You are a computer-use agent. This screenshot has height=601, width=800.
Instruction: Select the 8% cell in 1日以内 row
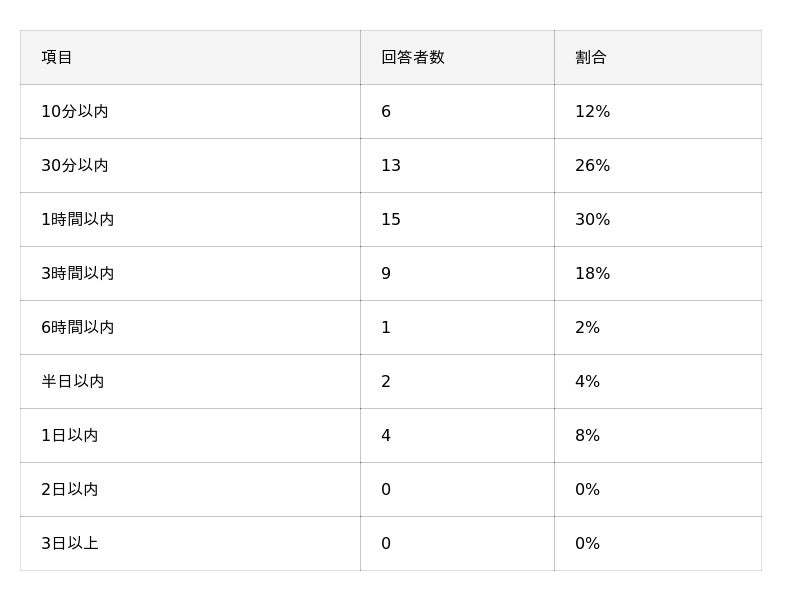pos(587,436)
